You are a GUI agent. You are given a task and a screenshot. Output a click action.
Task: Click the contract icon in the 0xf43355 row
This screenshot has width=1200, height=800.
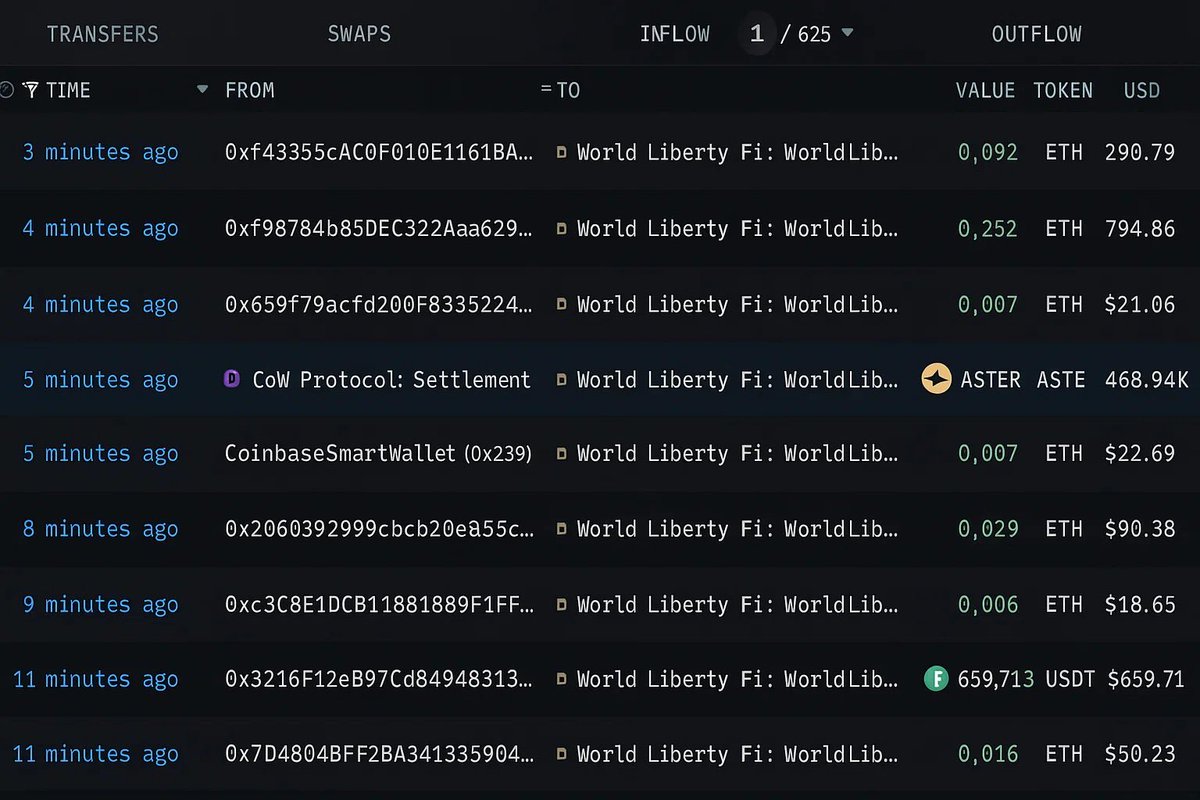(x=561, y=153)
